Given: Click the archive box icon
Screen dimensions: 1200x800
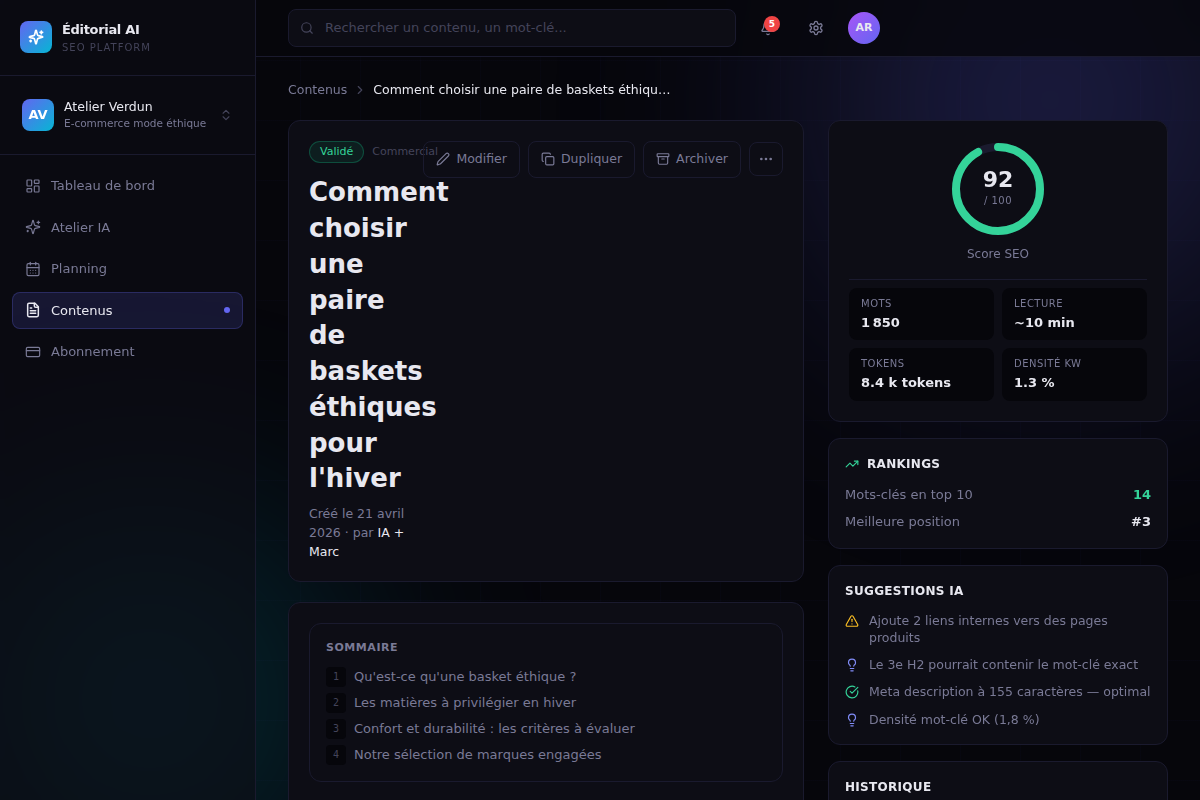Looking at the screenshot, I should click(x=663, y=159).
